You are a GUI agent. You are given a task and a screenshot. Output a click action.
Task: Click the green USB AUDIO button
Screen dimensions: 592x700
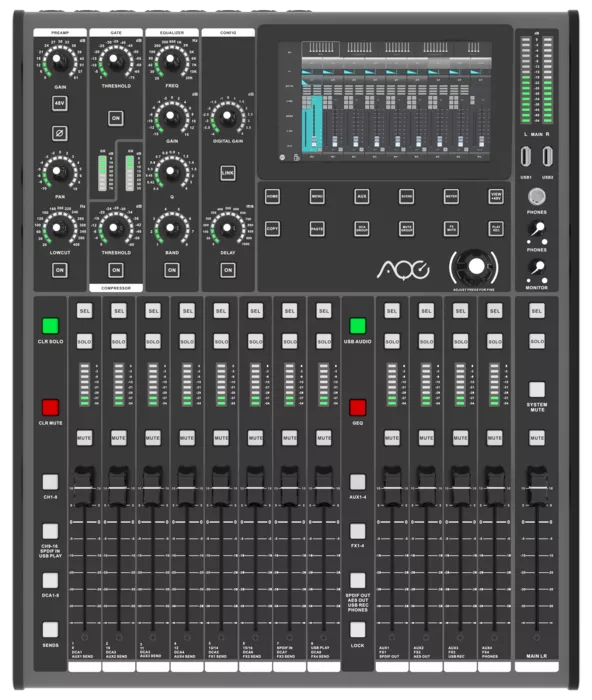pyautogui.click(x=358, y=326)
